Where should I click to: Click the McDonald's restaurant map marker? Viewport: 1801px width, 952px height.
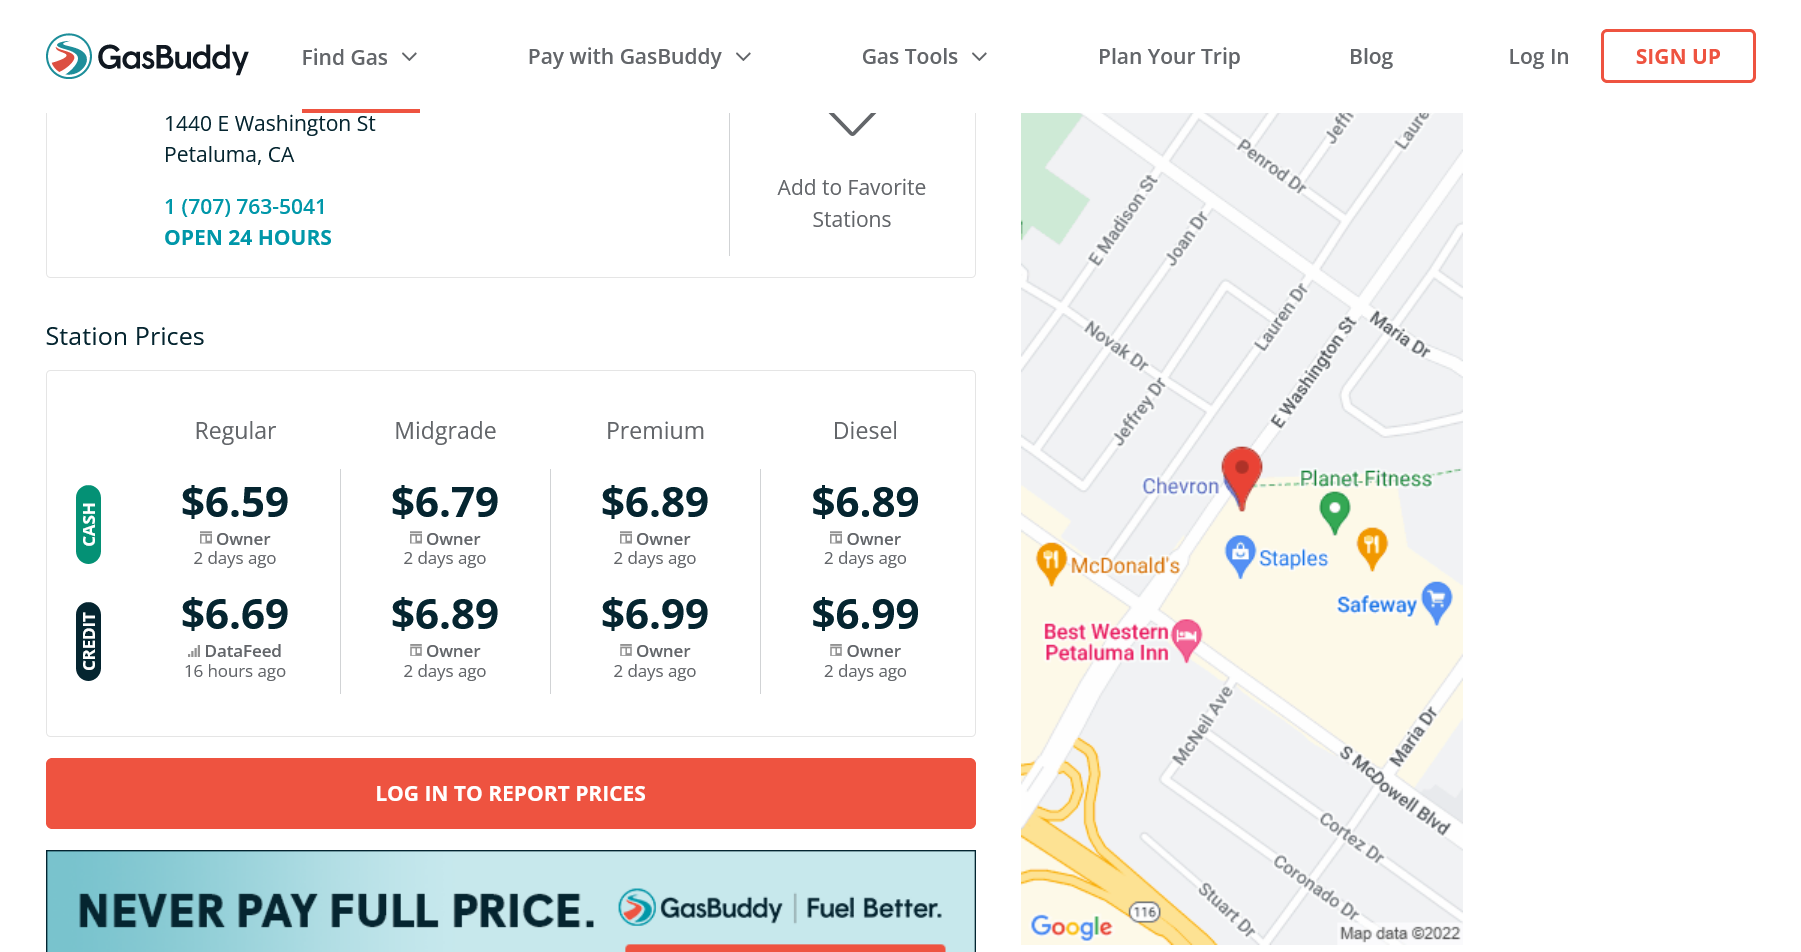pos(1050,561)
